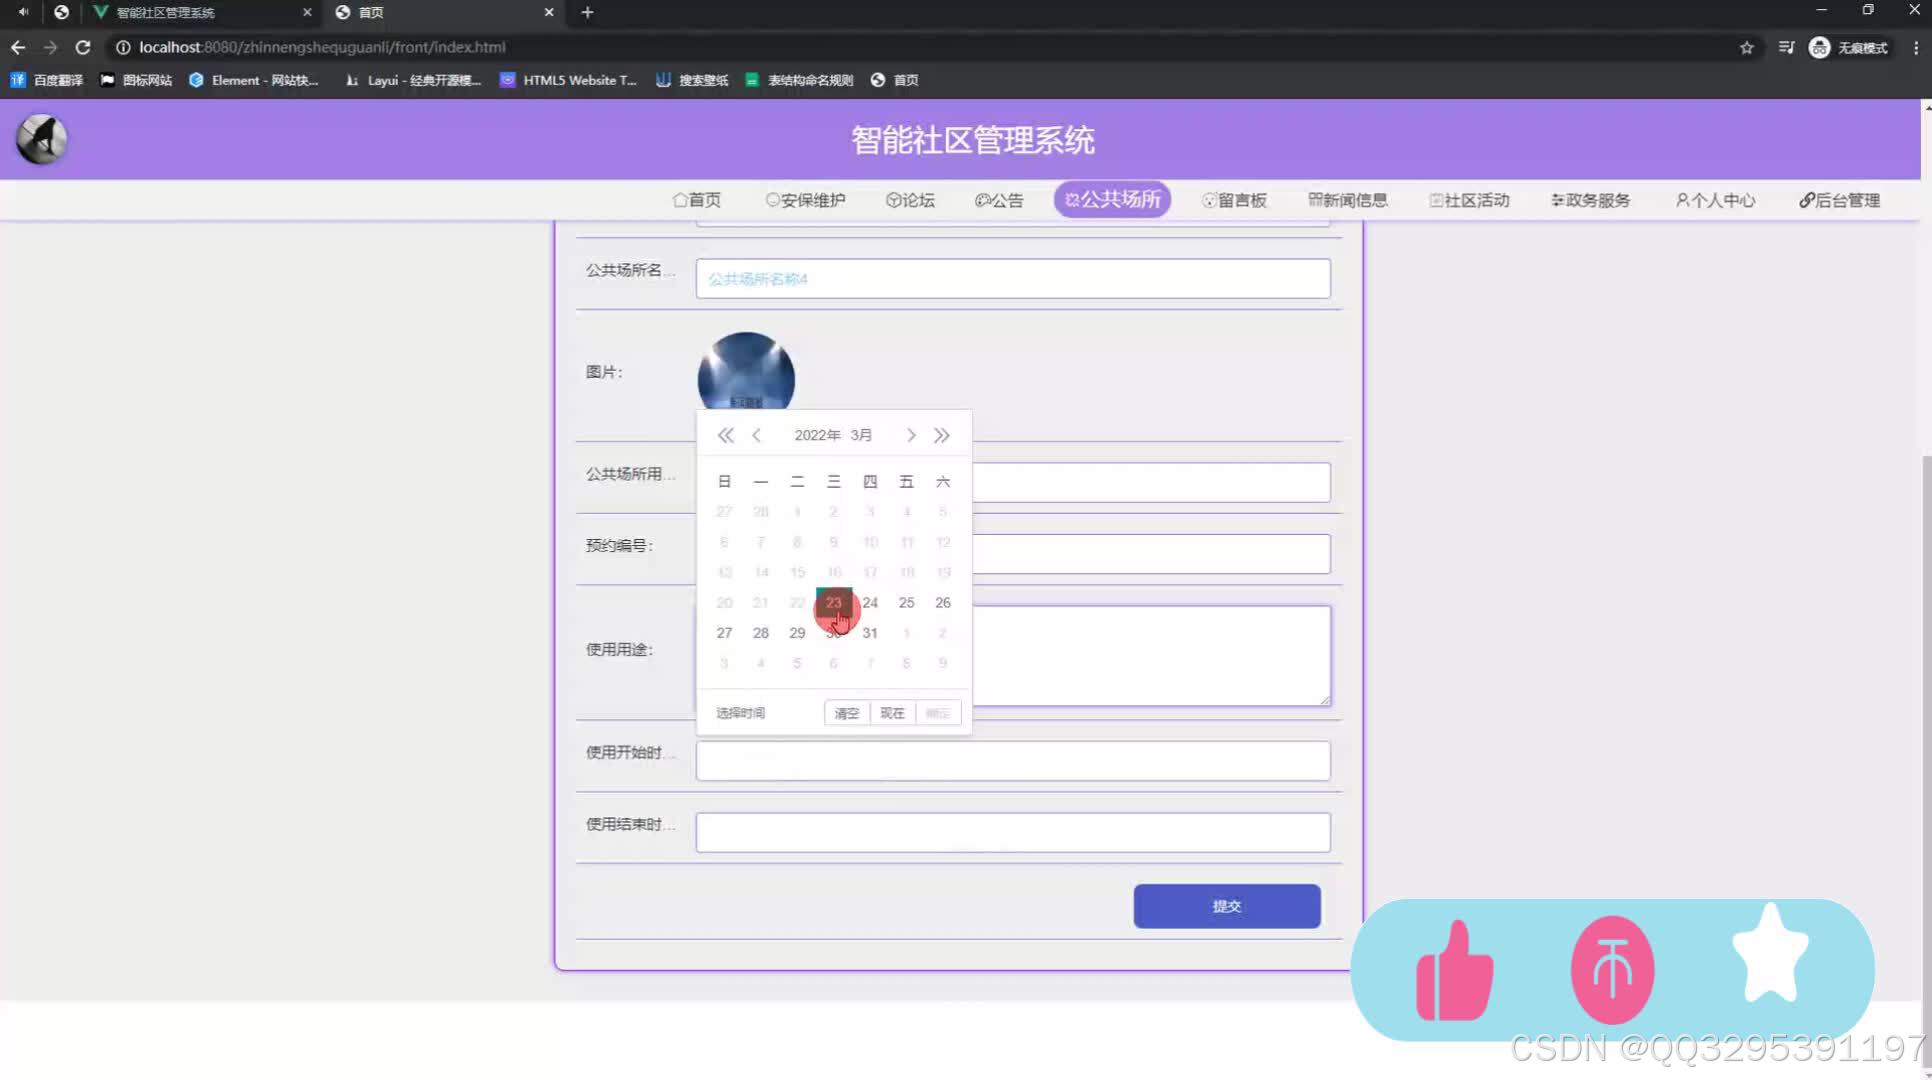Open 表结构命名规则 bookmark
1932x1080 pixels.
tap(799, 80)
